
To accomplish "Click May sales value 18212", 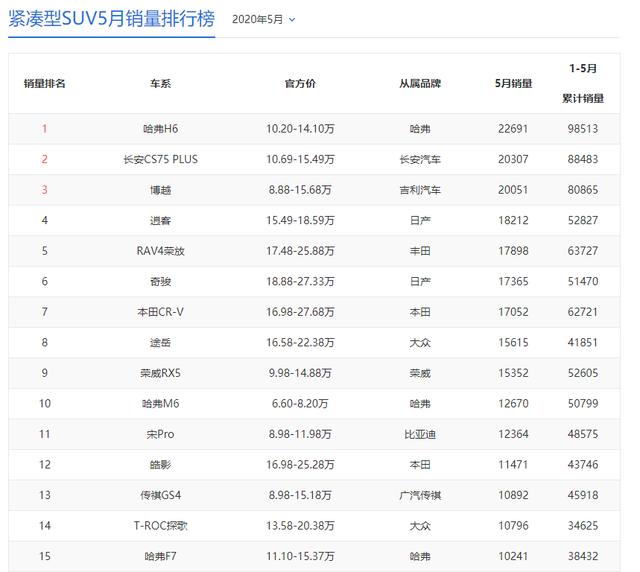I will coord(513,220).
